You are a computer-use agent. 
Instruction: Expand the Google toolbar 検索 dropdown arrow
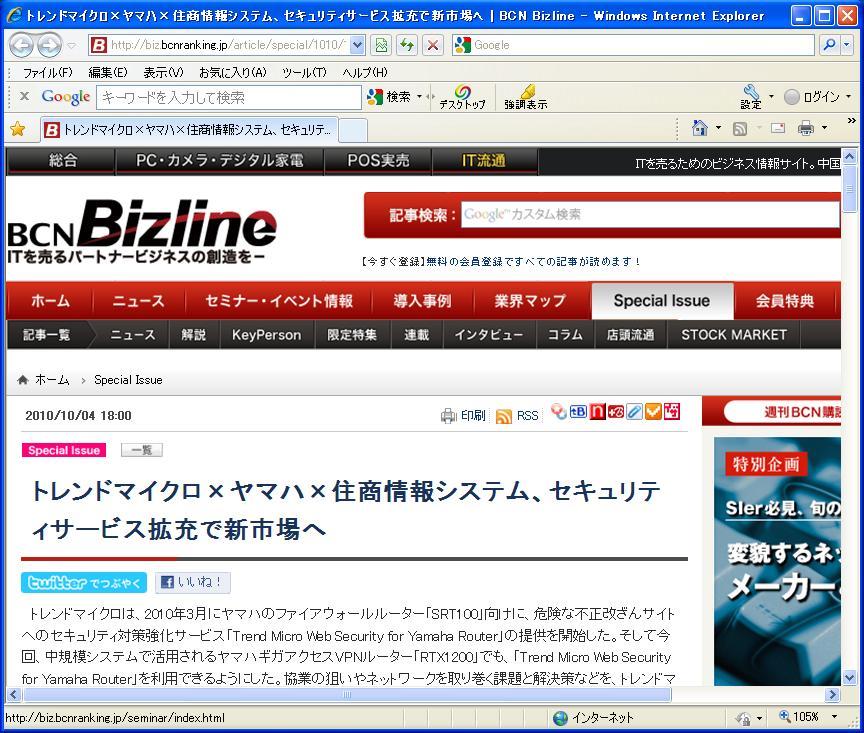pos(420,96)
